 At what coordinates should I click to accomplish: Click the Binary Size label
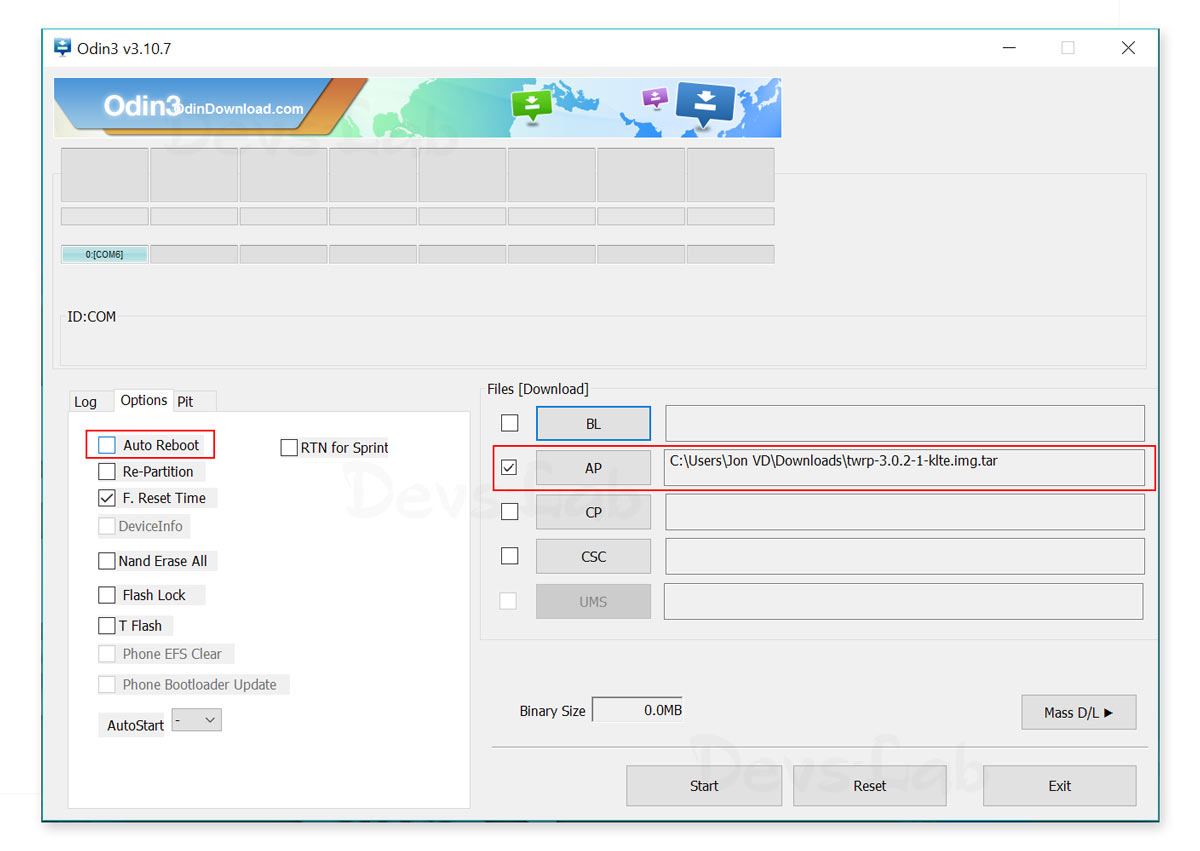click(552, 711)
